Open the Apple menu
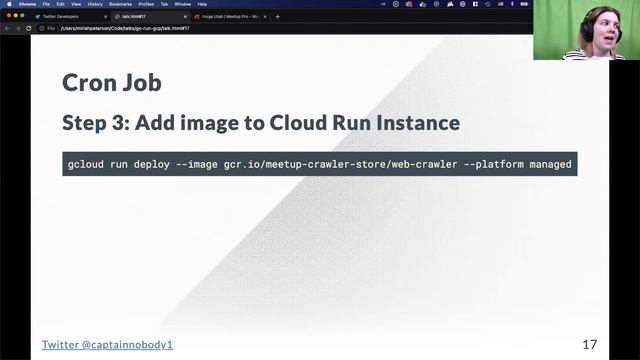 tap(9, 4)
